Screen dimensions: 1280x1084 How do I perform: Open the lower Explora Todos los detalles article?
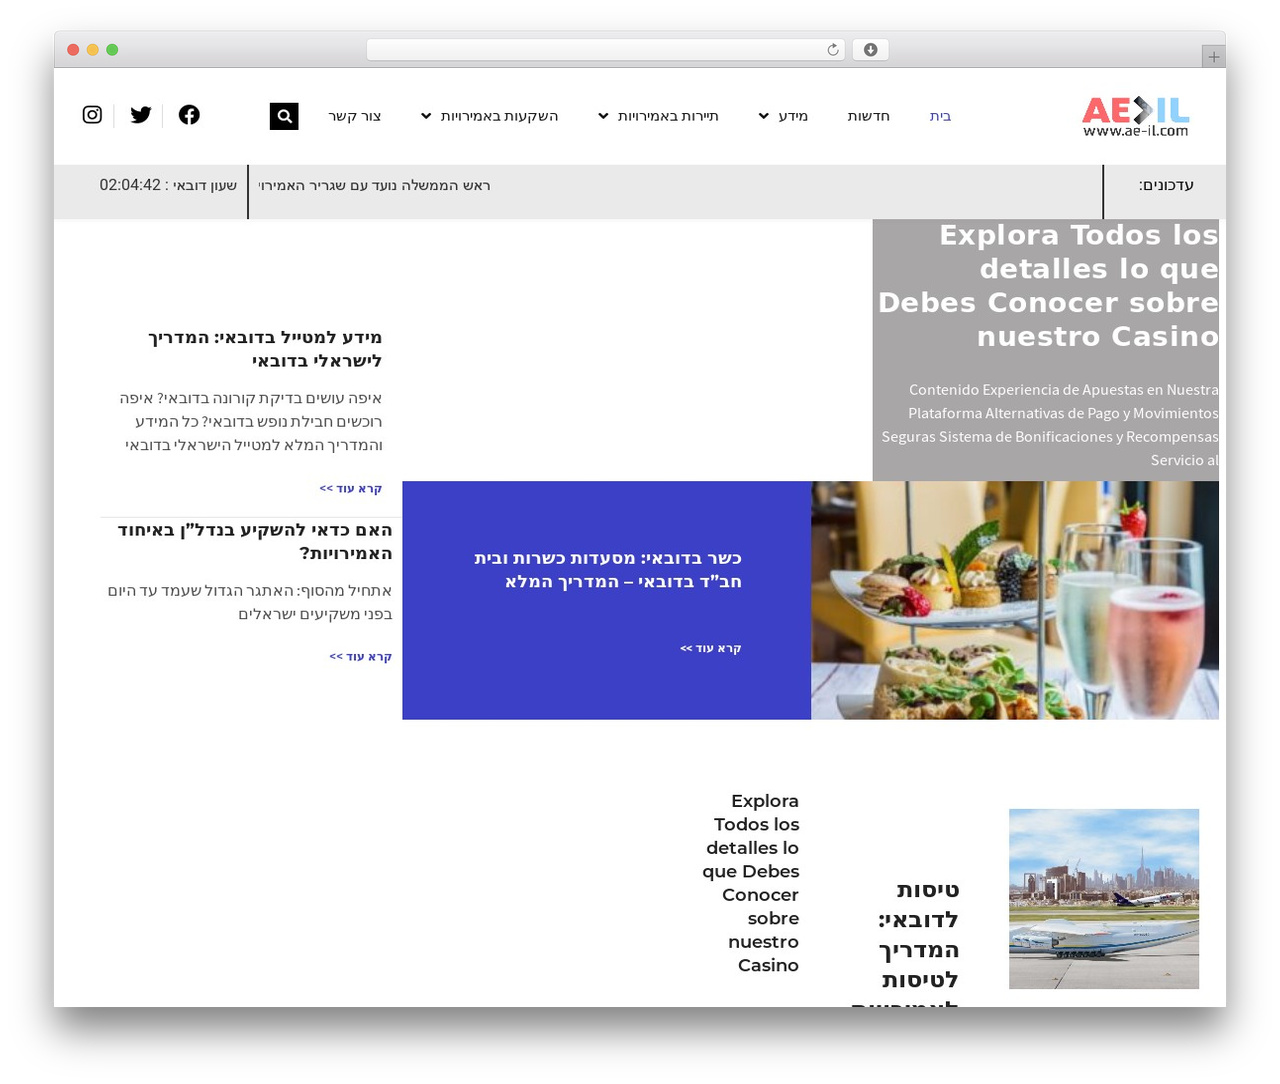click(x=751, y=883)
